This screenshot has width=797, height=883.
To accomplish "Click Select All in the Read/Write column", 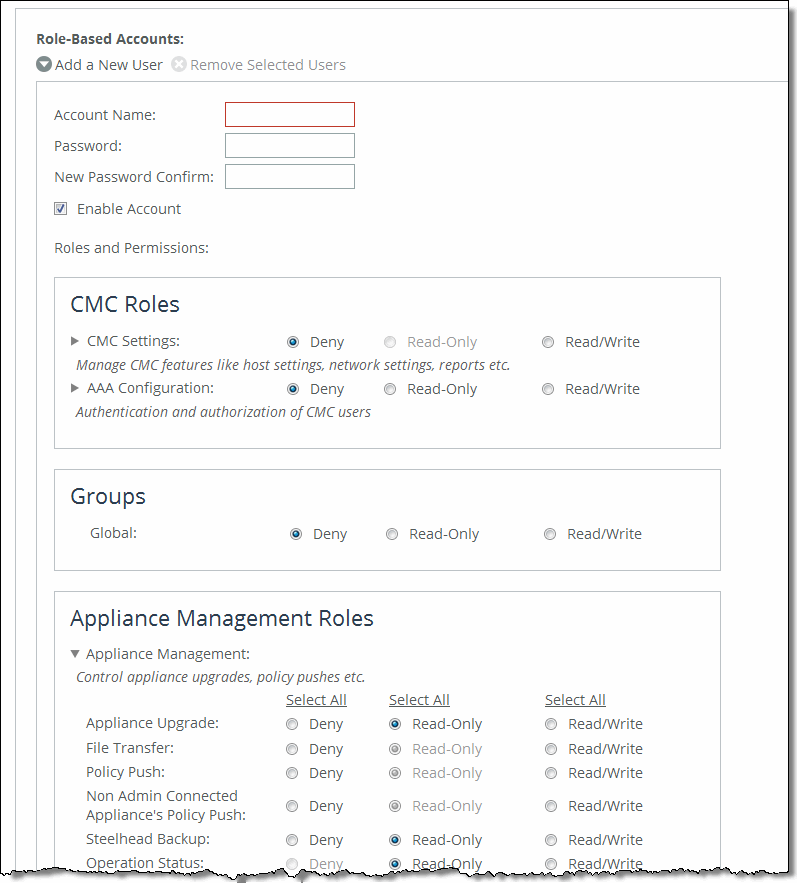I will click(575, 699).
